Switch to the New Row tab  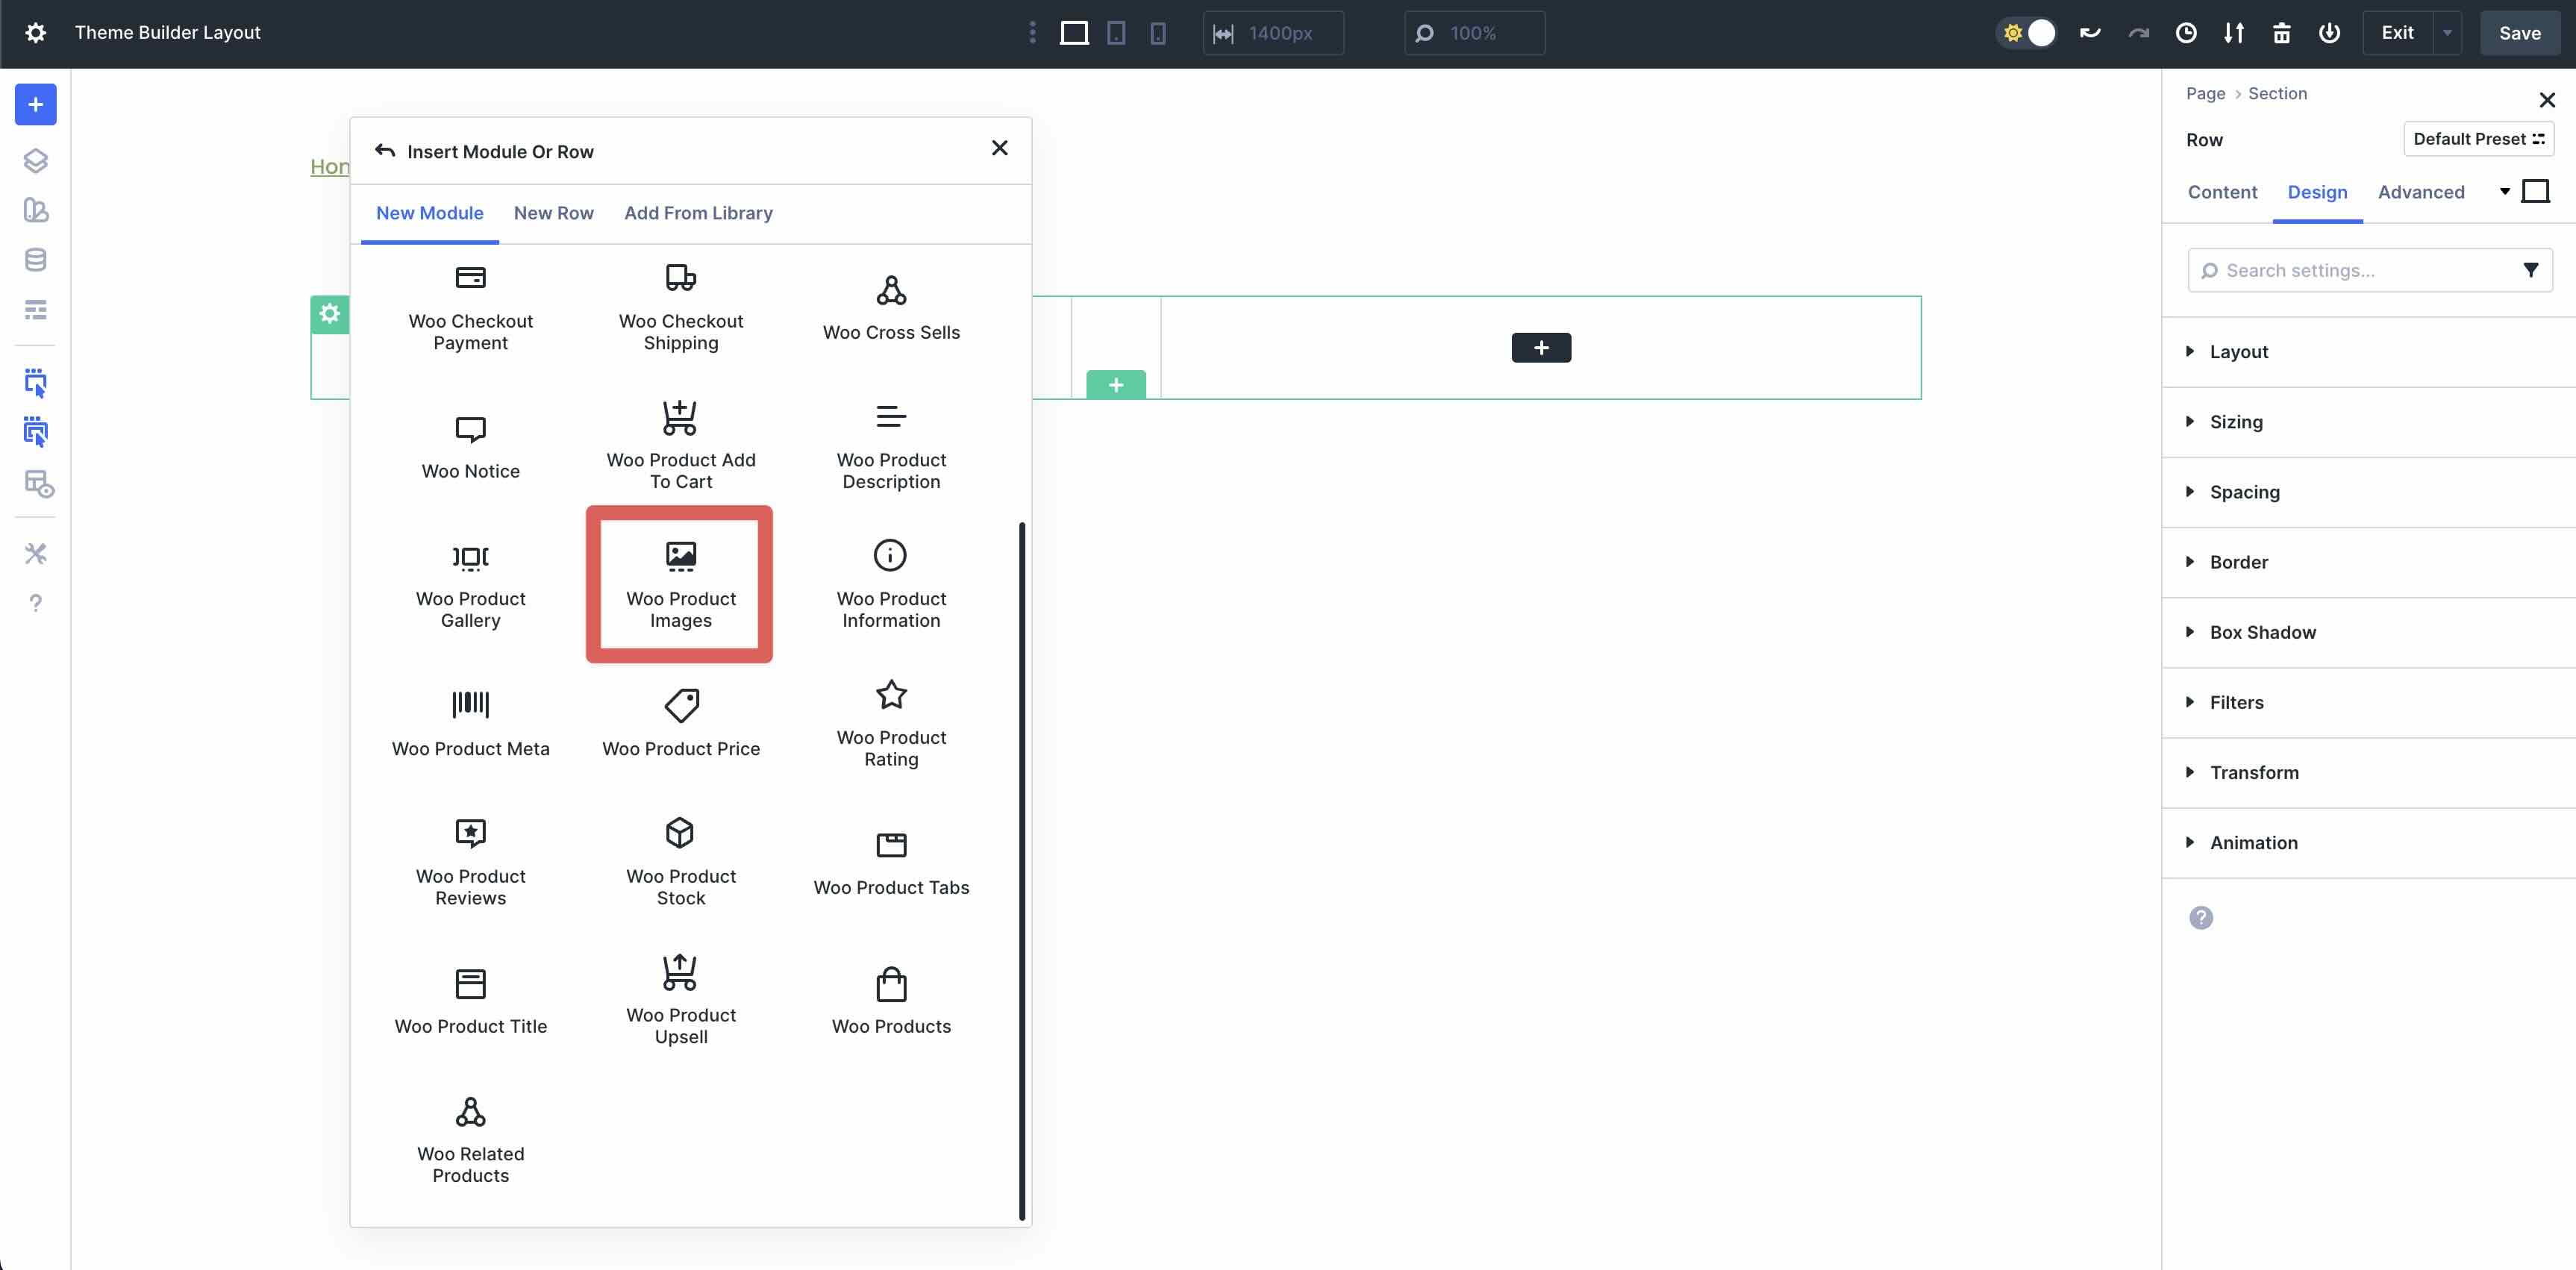pyautogui.click(x=553, y=213)
